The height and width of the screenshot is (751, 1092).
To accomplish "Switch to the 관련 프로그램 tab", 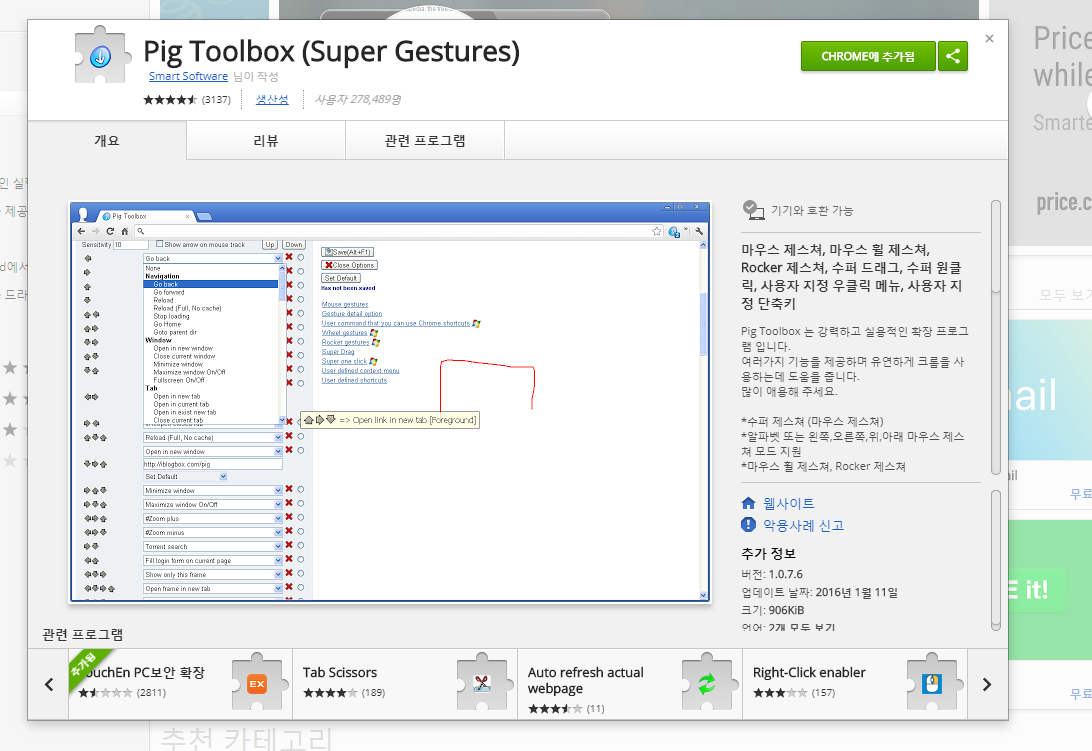I will click(425, 141).
